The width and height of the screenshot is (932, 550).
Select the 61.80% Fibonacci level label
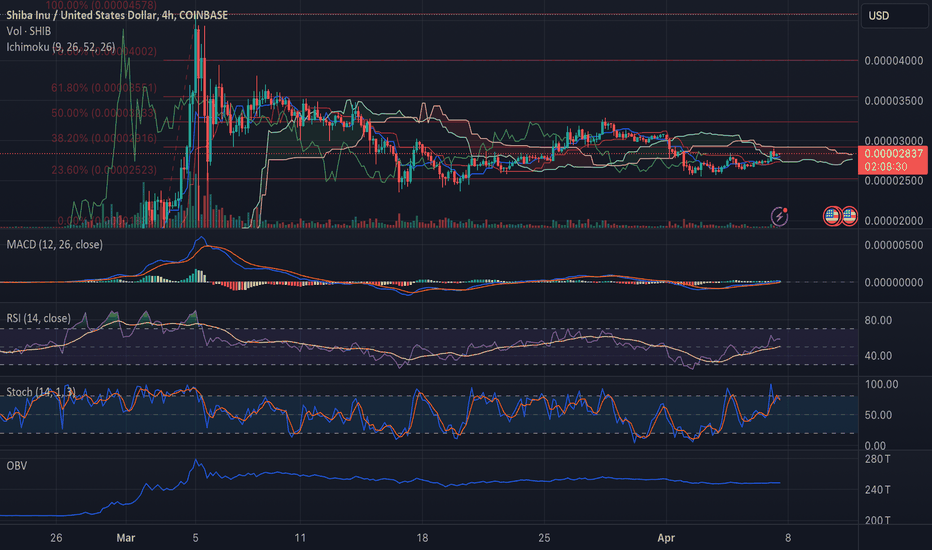(x=104, y=88)
